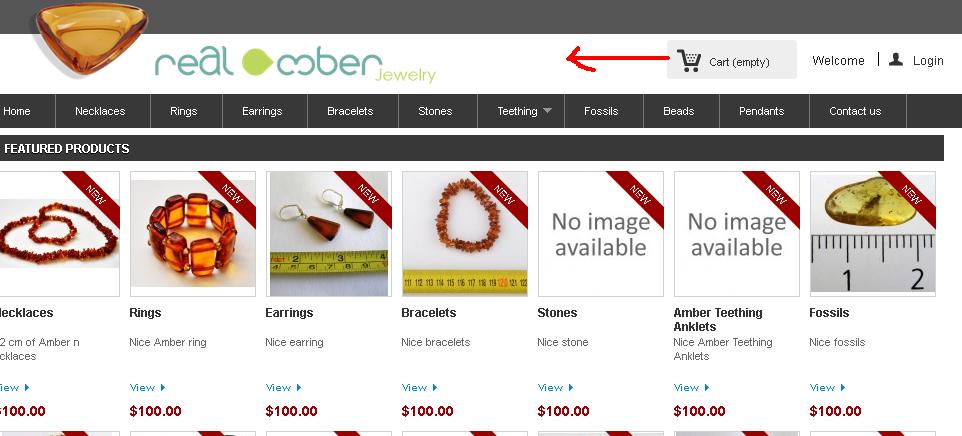Click the amber stone logo image
Image resolution: width=962 pixels, height=436 pixels.
point(90,38)
